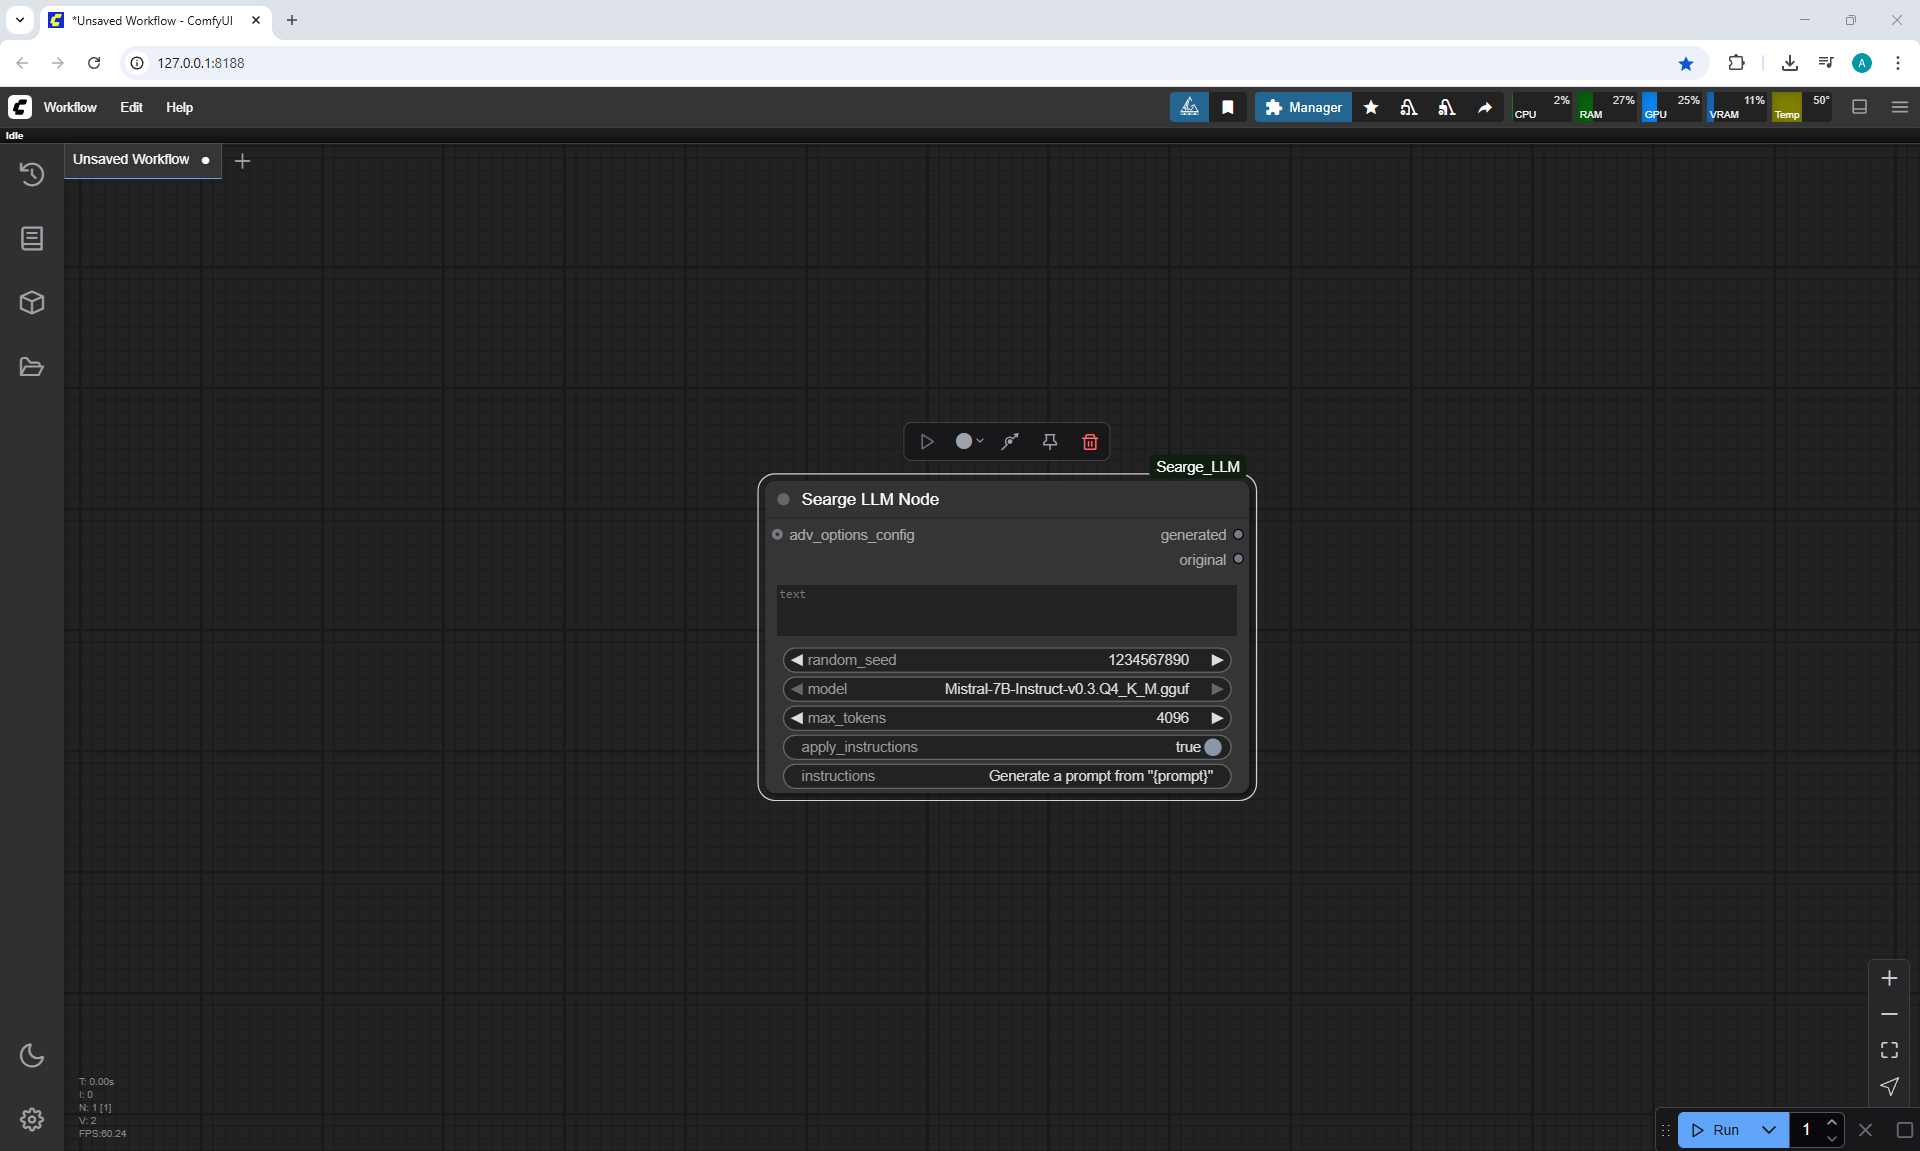Collapse the Searge LLM Node via its title dot
The width and height of the screenshot is (1920, 1151).
tap(784, 499)
